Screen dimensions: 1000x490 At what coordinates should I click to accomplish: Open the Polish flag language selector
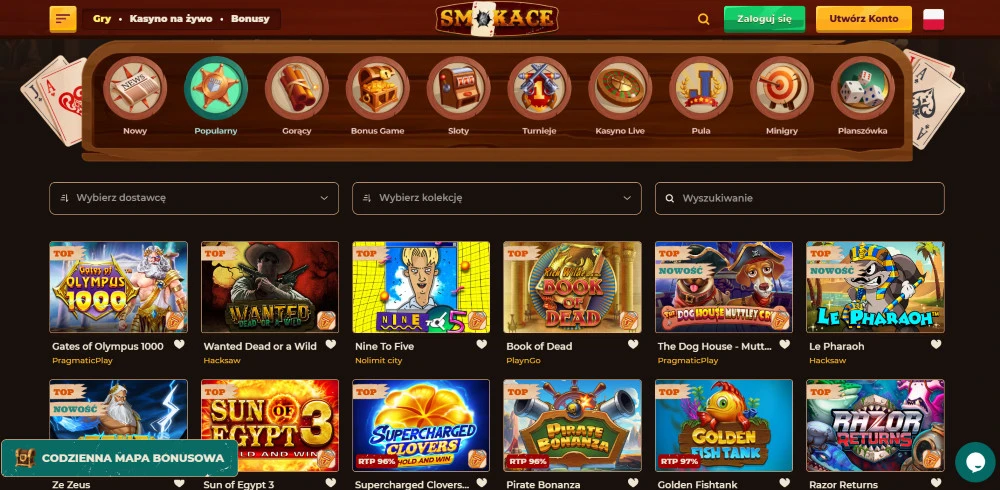point(934,19)
